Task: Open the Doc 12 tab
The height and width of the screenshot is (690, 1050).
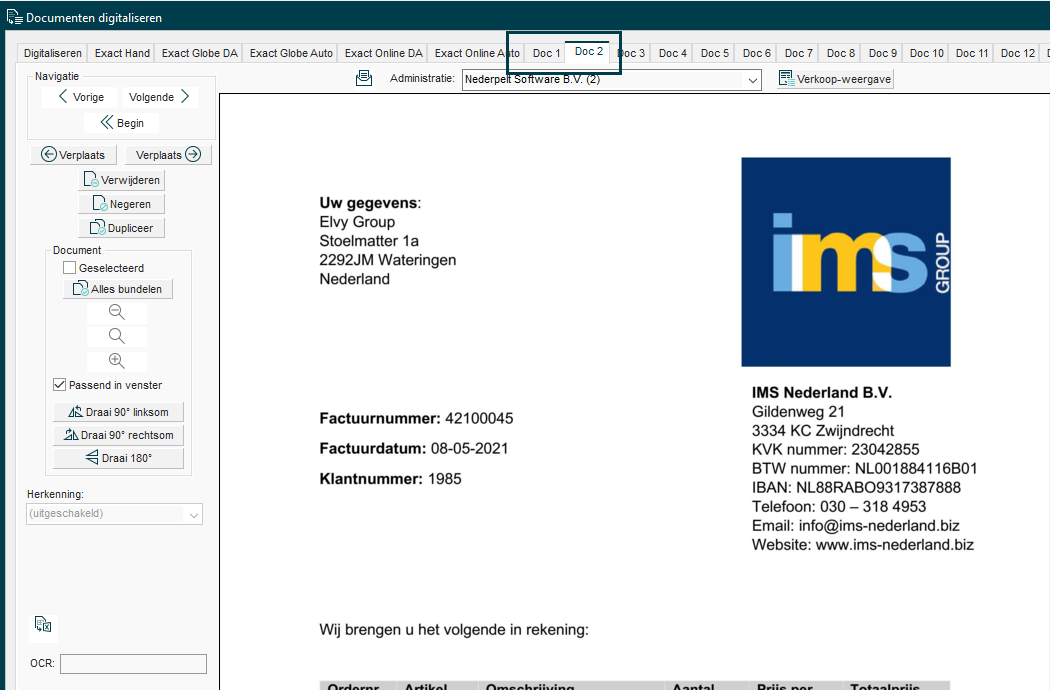Action: (1018, 53)
